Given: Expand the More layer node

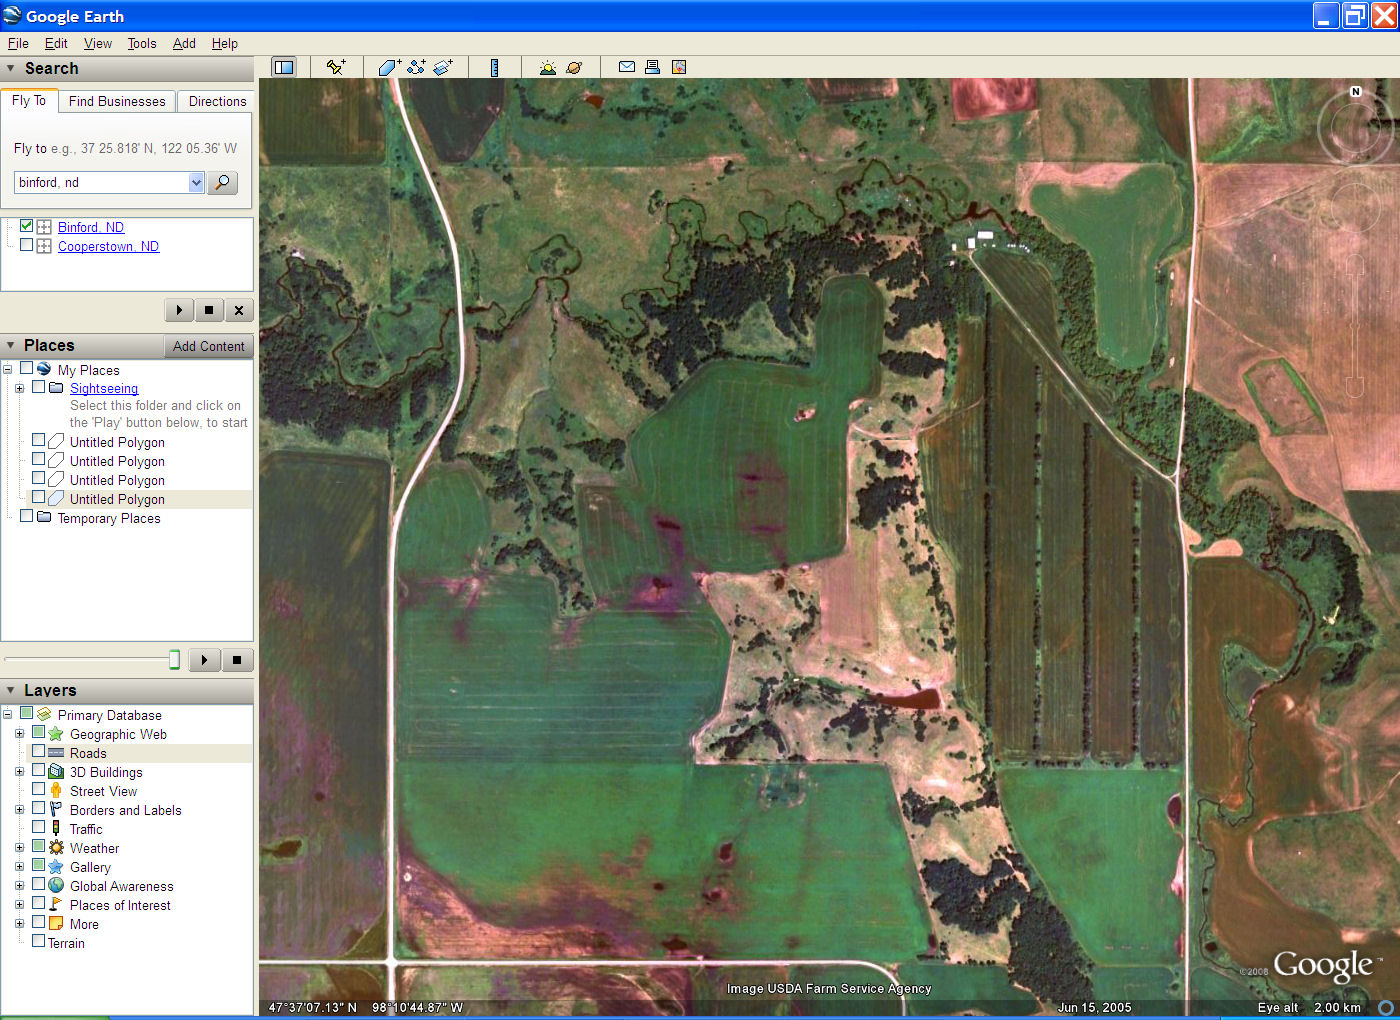Looking at the screenshot, I should click(19, 924).
